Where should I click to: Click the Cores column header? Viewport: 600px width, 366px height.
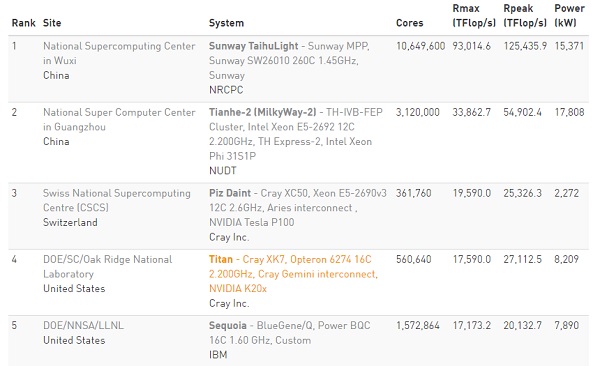coord(409,23)
